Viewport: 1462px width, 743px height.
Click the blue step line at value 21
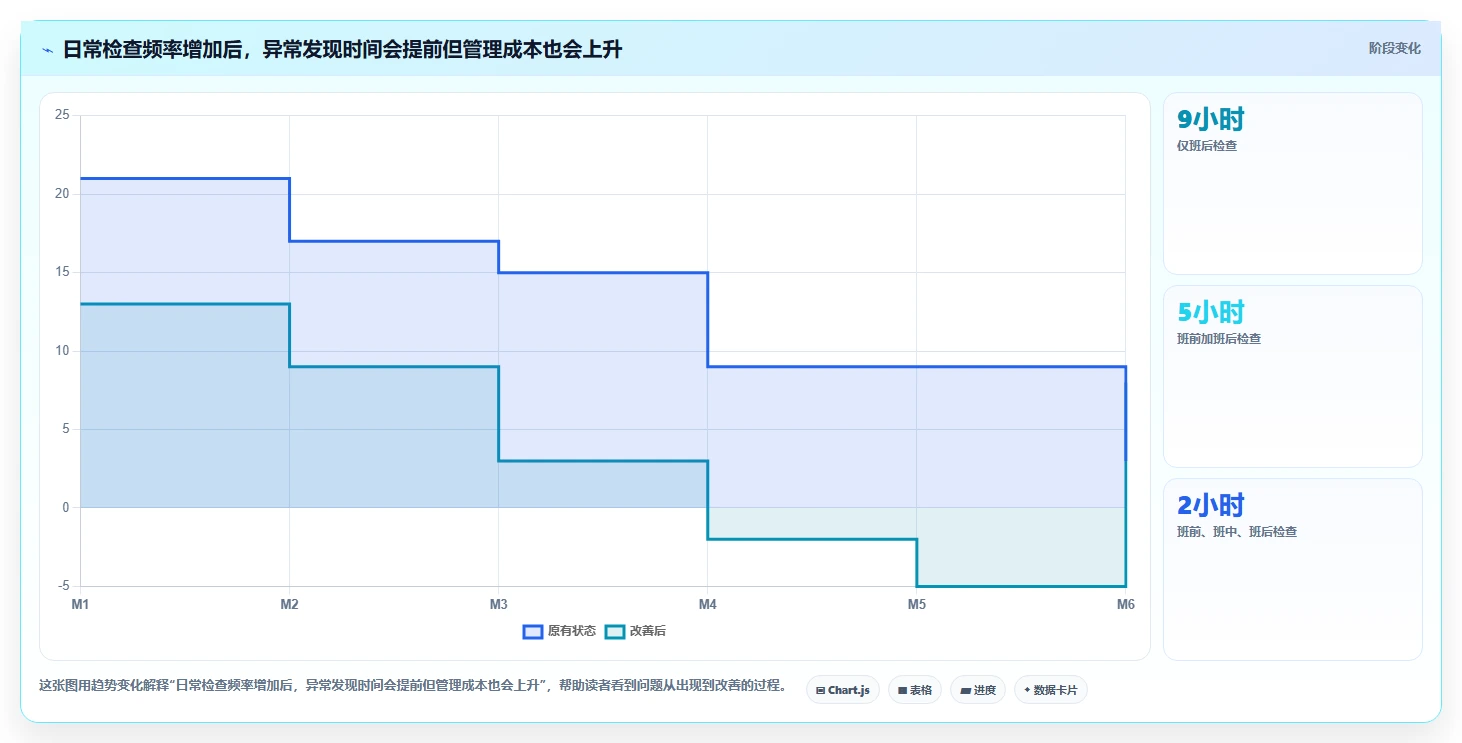click(185, 178)
